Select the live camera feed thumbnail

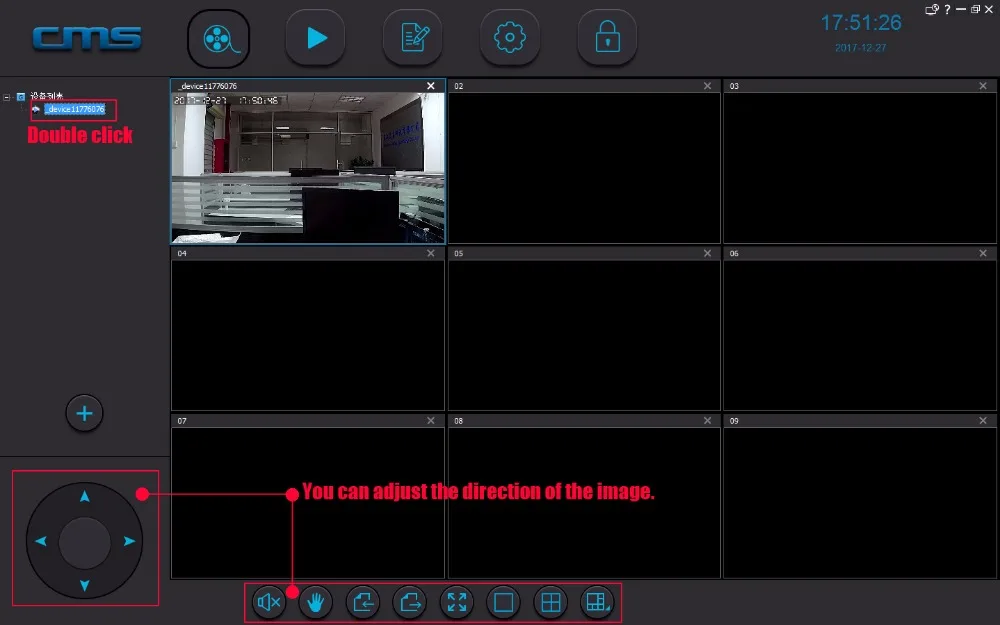click(x=308, y=168)
